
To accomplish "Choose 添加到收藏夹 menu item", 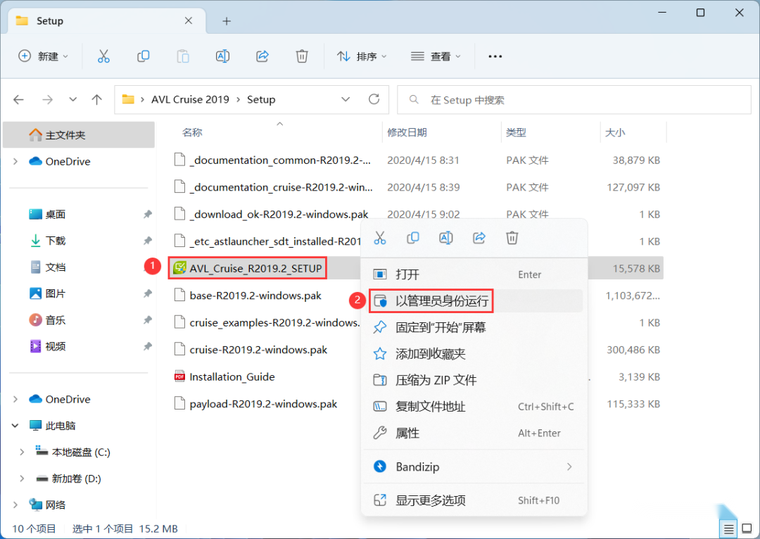I will point(474,354).
